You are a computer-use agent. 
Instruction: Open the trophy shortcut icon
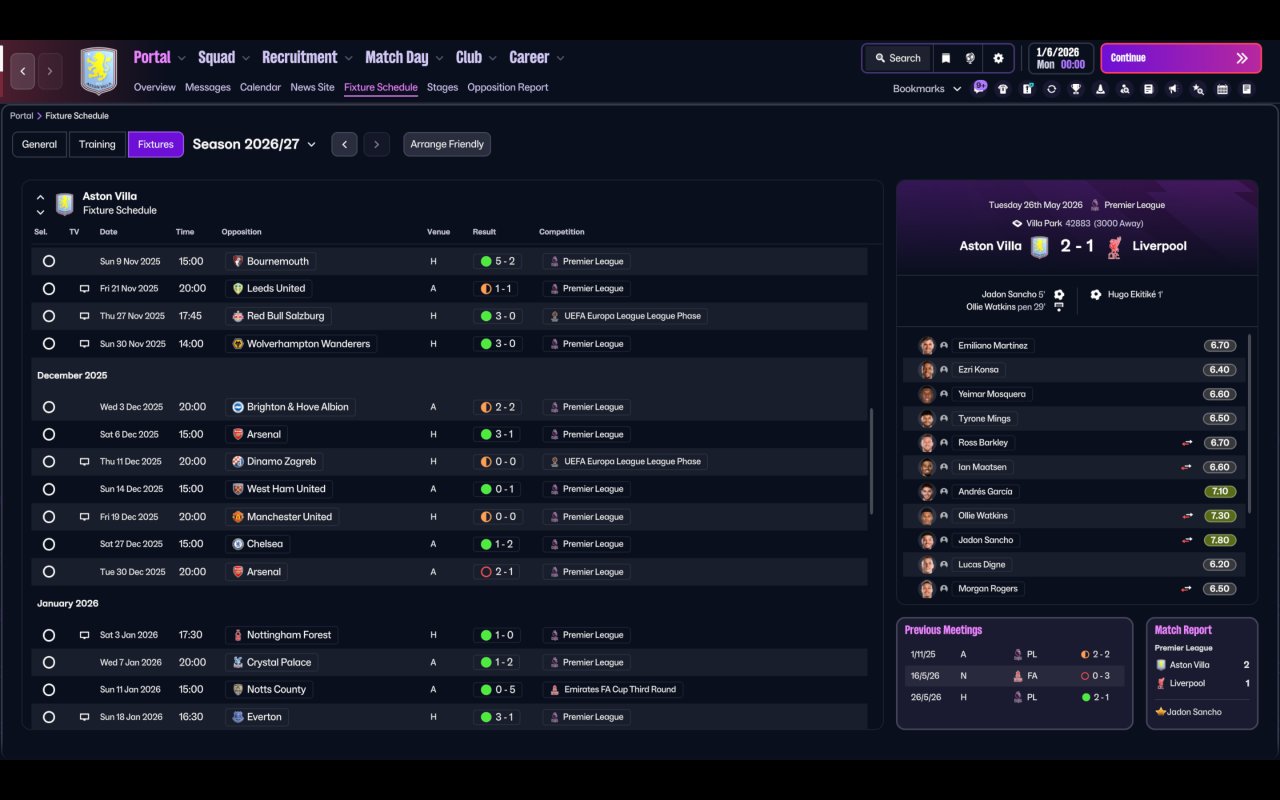pos(1076,89)
